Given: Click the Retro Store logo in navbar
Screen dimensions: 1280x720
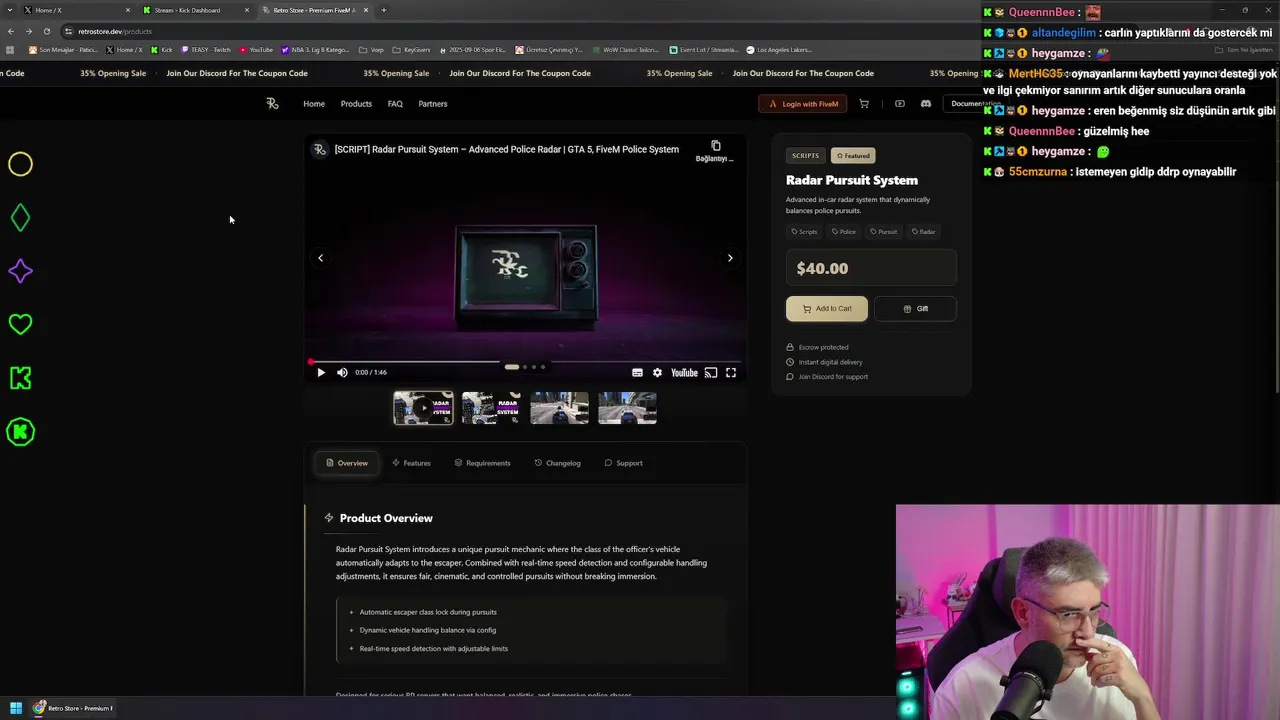Looking at the screenshot, I should 272,103.
